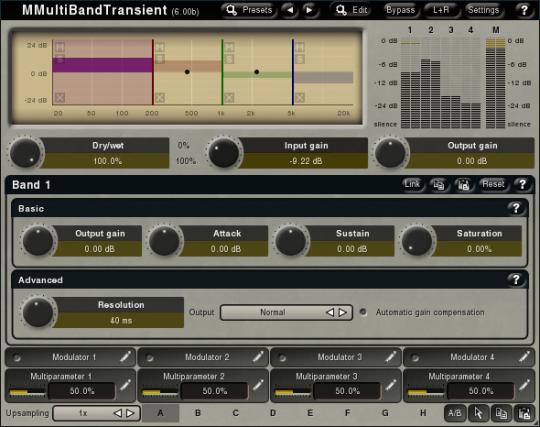Open Basic panel help icon
Image resolution: width=540 pixels, height=427 pixels.
pyautogui.click(x=516, y=208)
